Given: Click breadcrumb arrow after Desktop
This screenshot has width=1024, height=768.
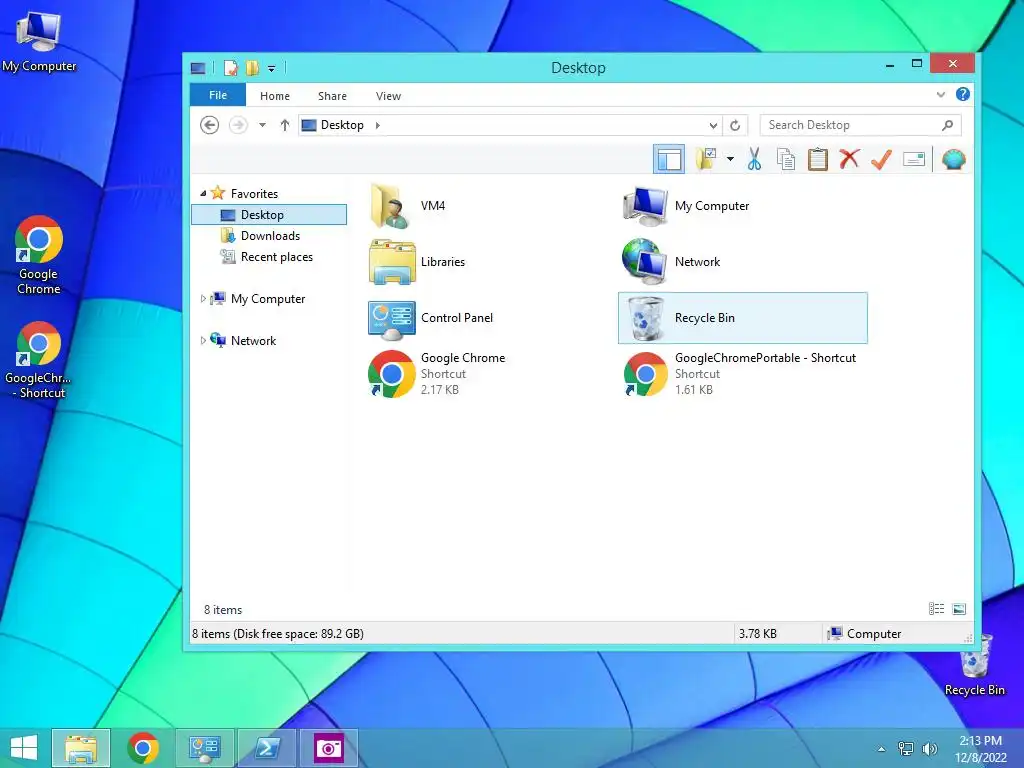Looking at the screenshot, I should (x=377, y=125).
